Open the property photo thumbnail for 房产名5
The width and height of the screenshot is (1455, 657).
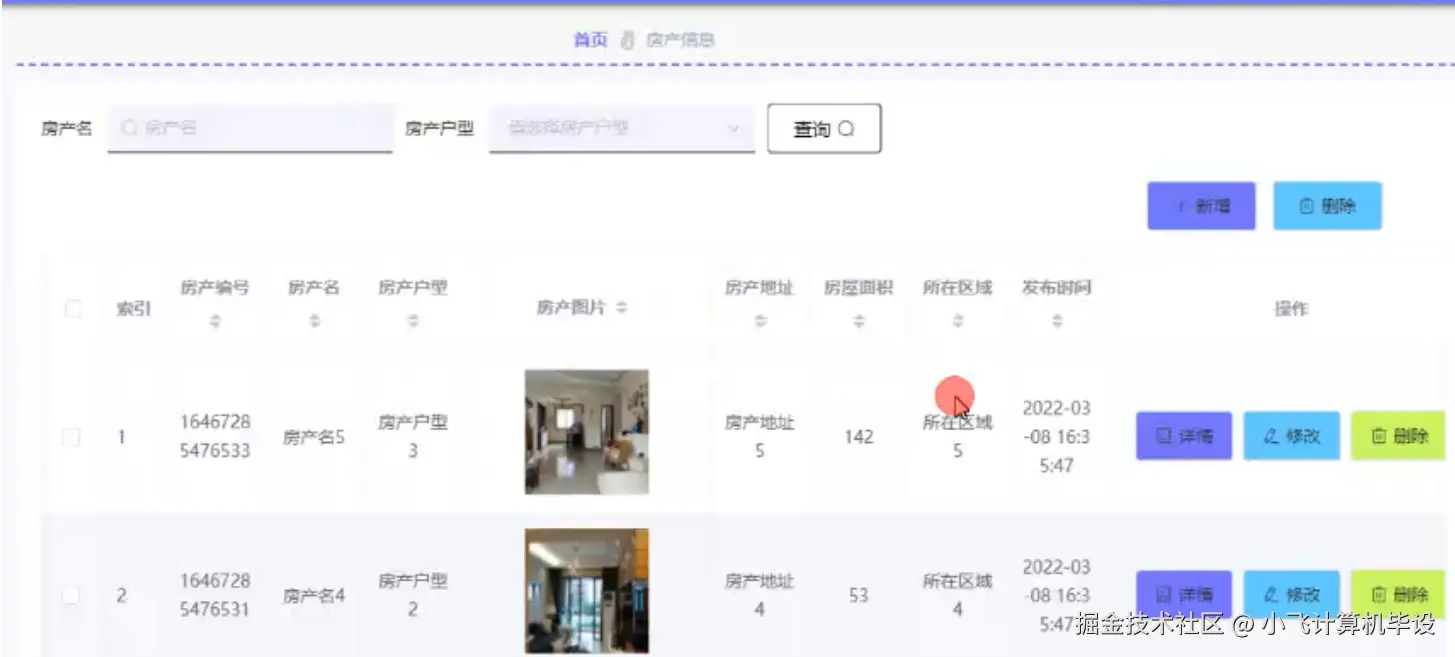[x=586, y=432]
